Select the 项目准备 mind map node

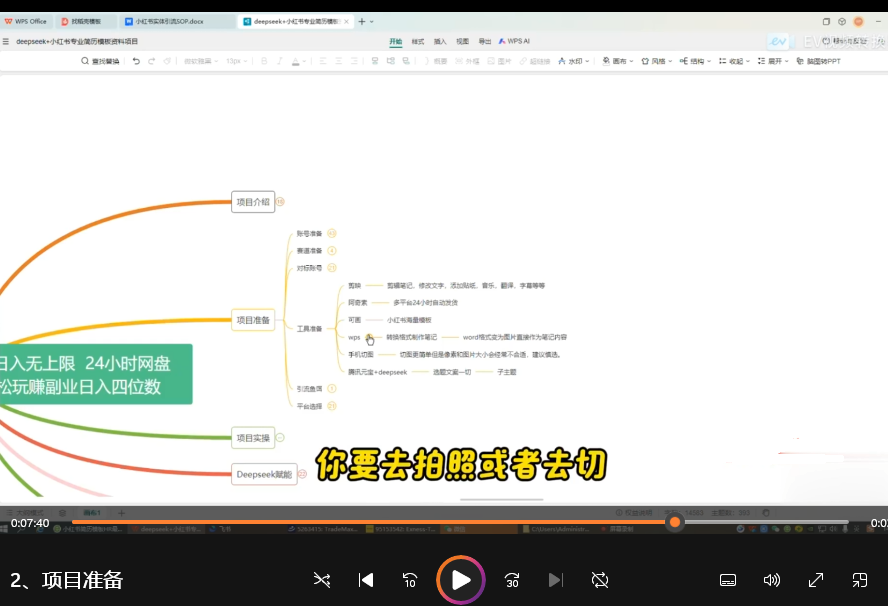[253, 320]
